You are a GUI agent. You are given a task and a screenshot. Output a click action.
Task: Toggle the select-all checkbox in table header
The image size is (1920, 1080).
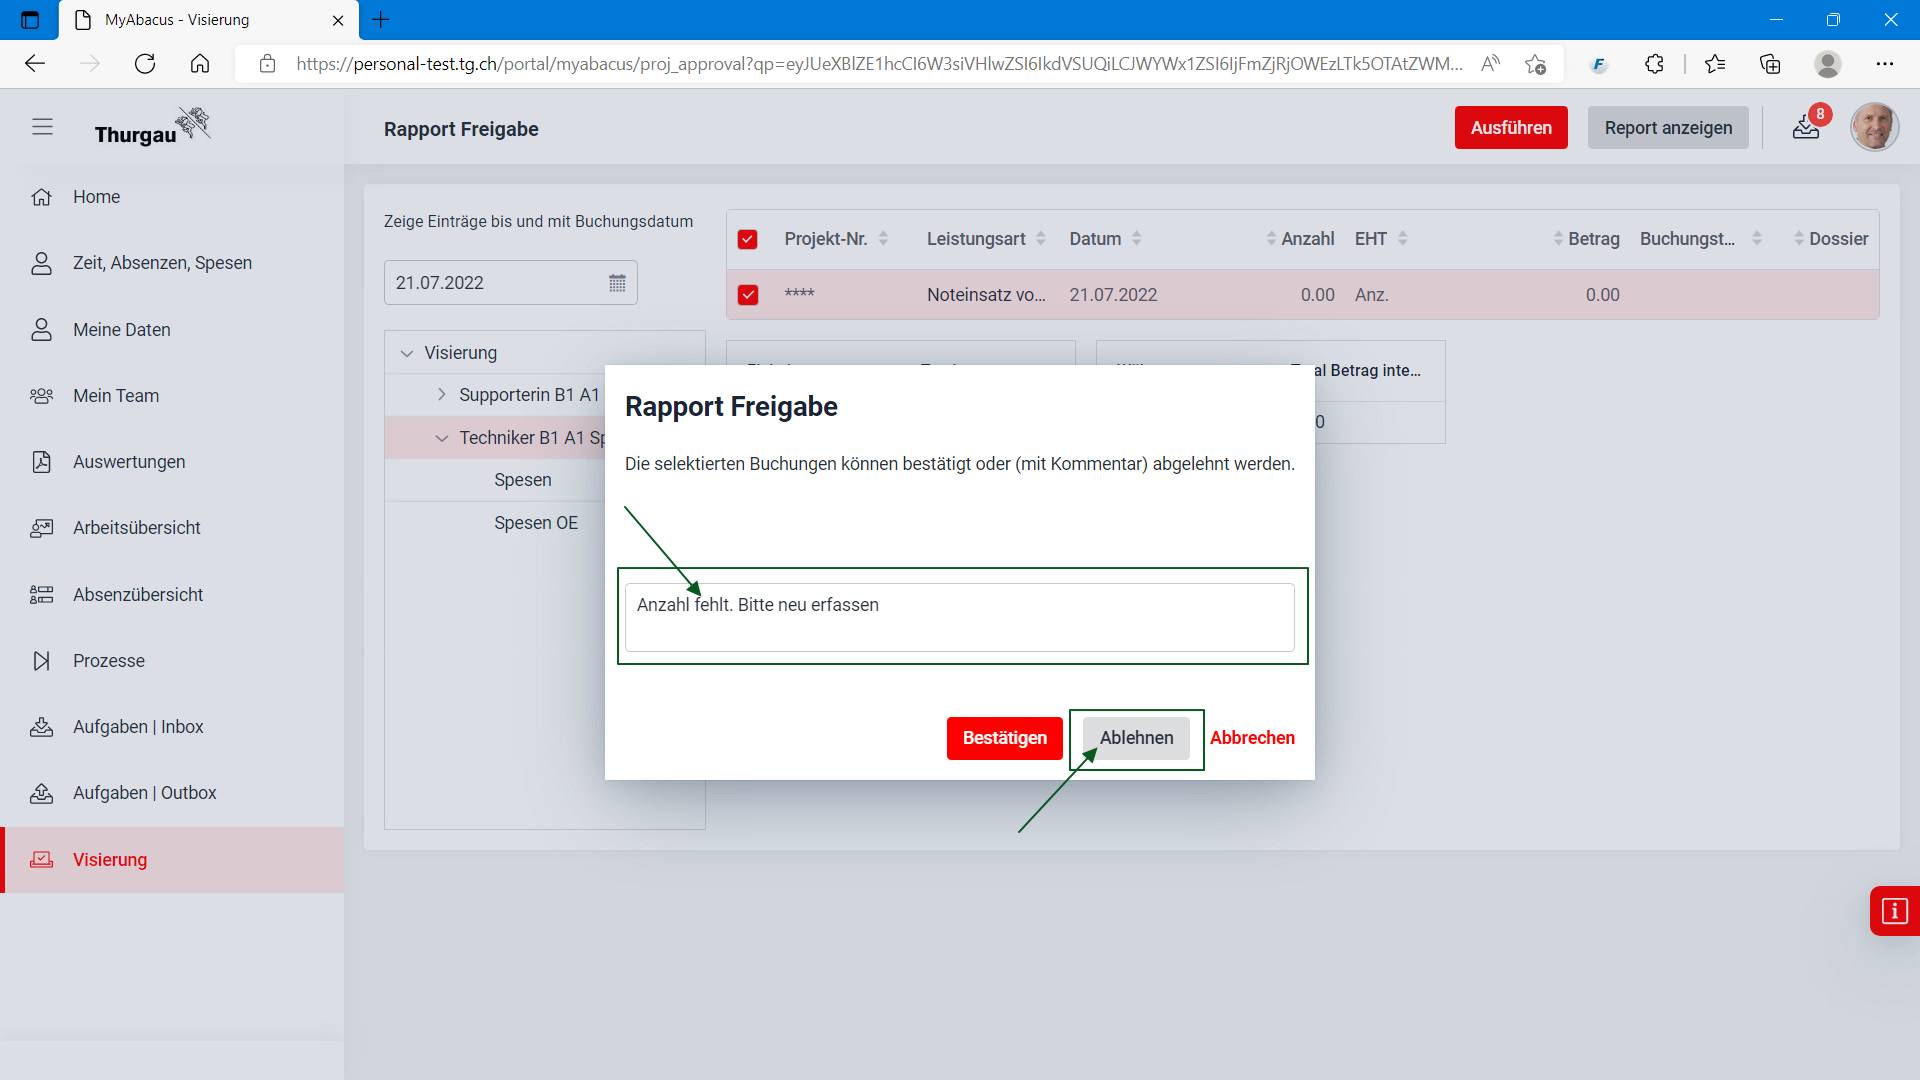point(747,239)
